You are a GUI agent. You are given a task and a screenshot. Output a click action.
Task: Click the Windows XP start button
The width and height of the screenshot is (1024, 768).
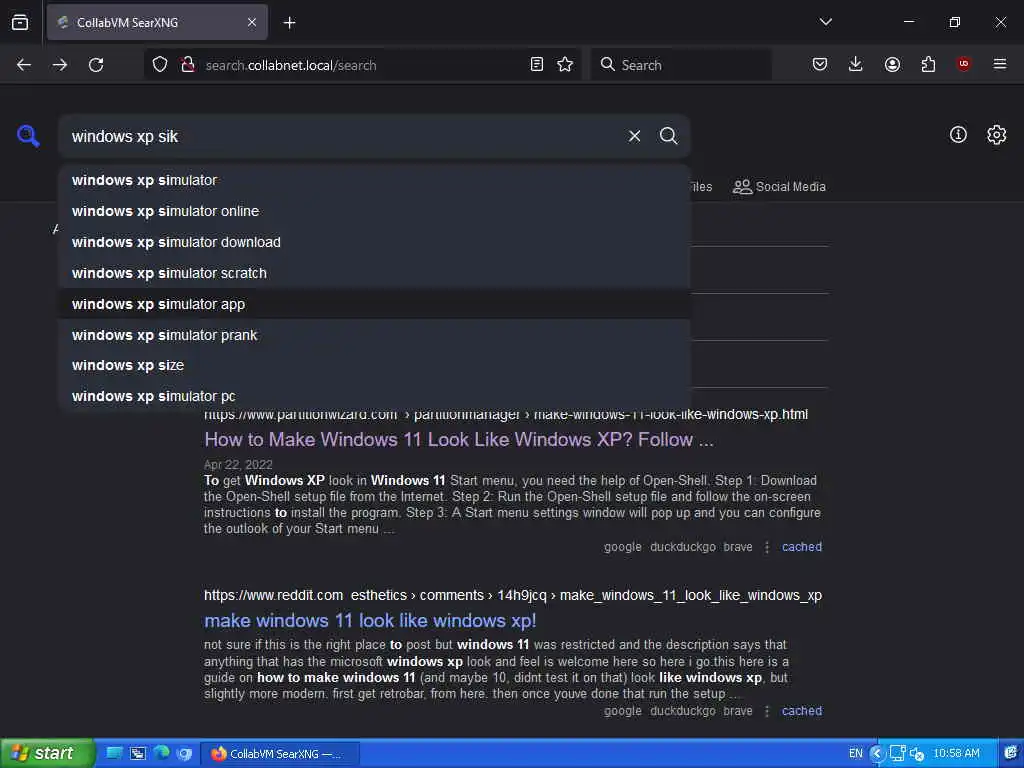(x=47, y=753)
